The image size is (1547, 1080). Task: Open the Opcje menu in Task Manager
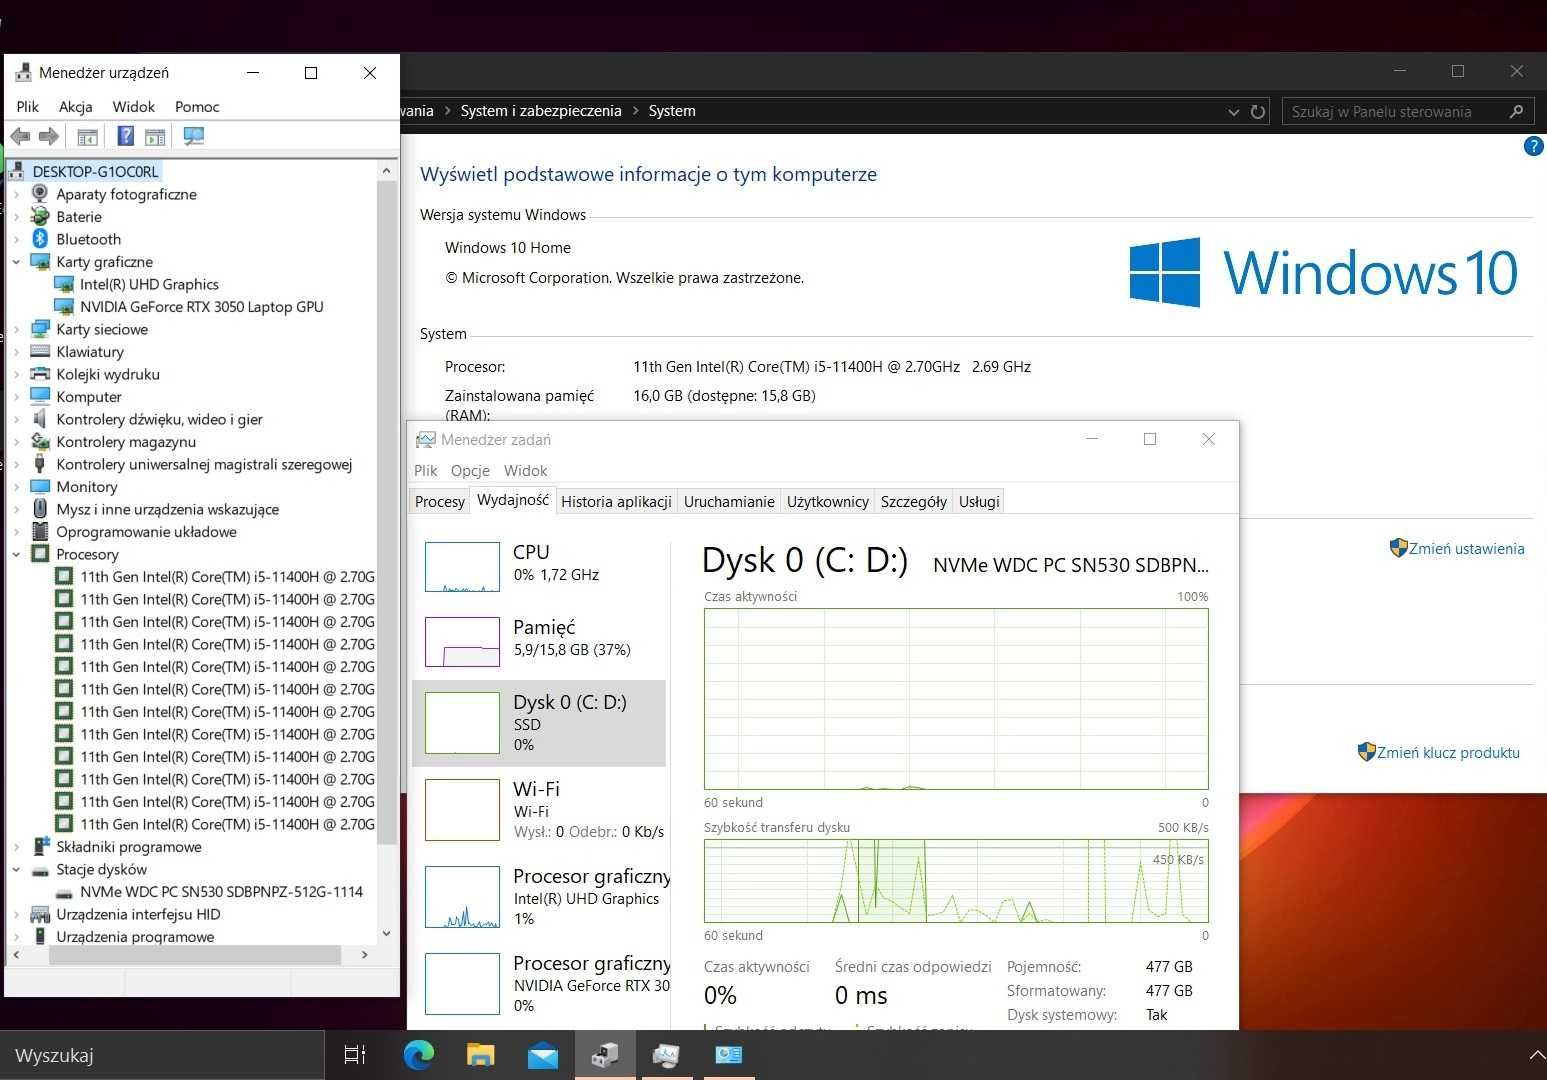coord(470,471)
